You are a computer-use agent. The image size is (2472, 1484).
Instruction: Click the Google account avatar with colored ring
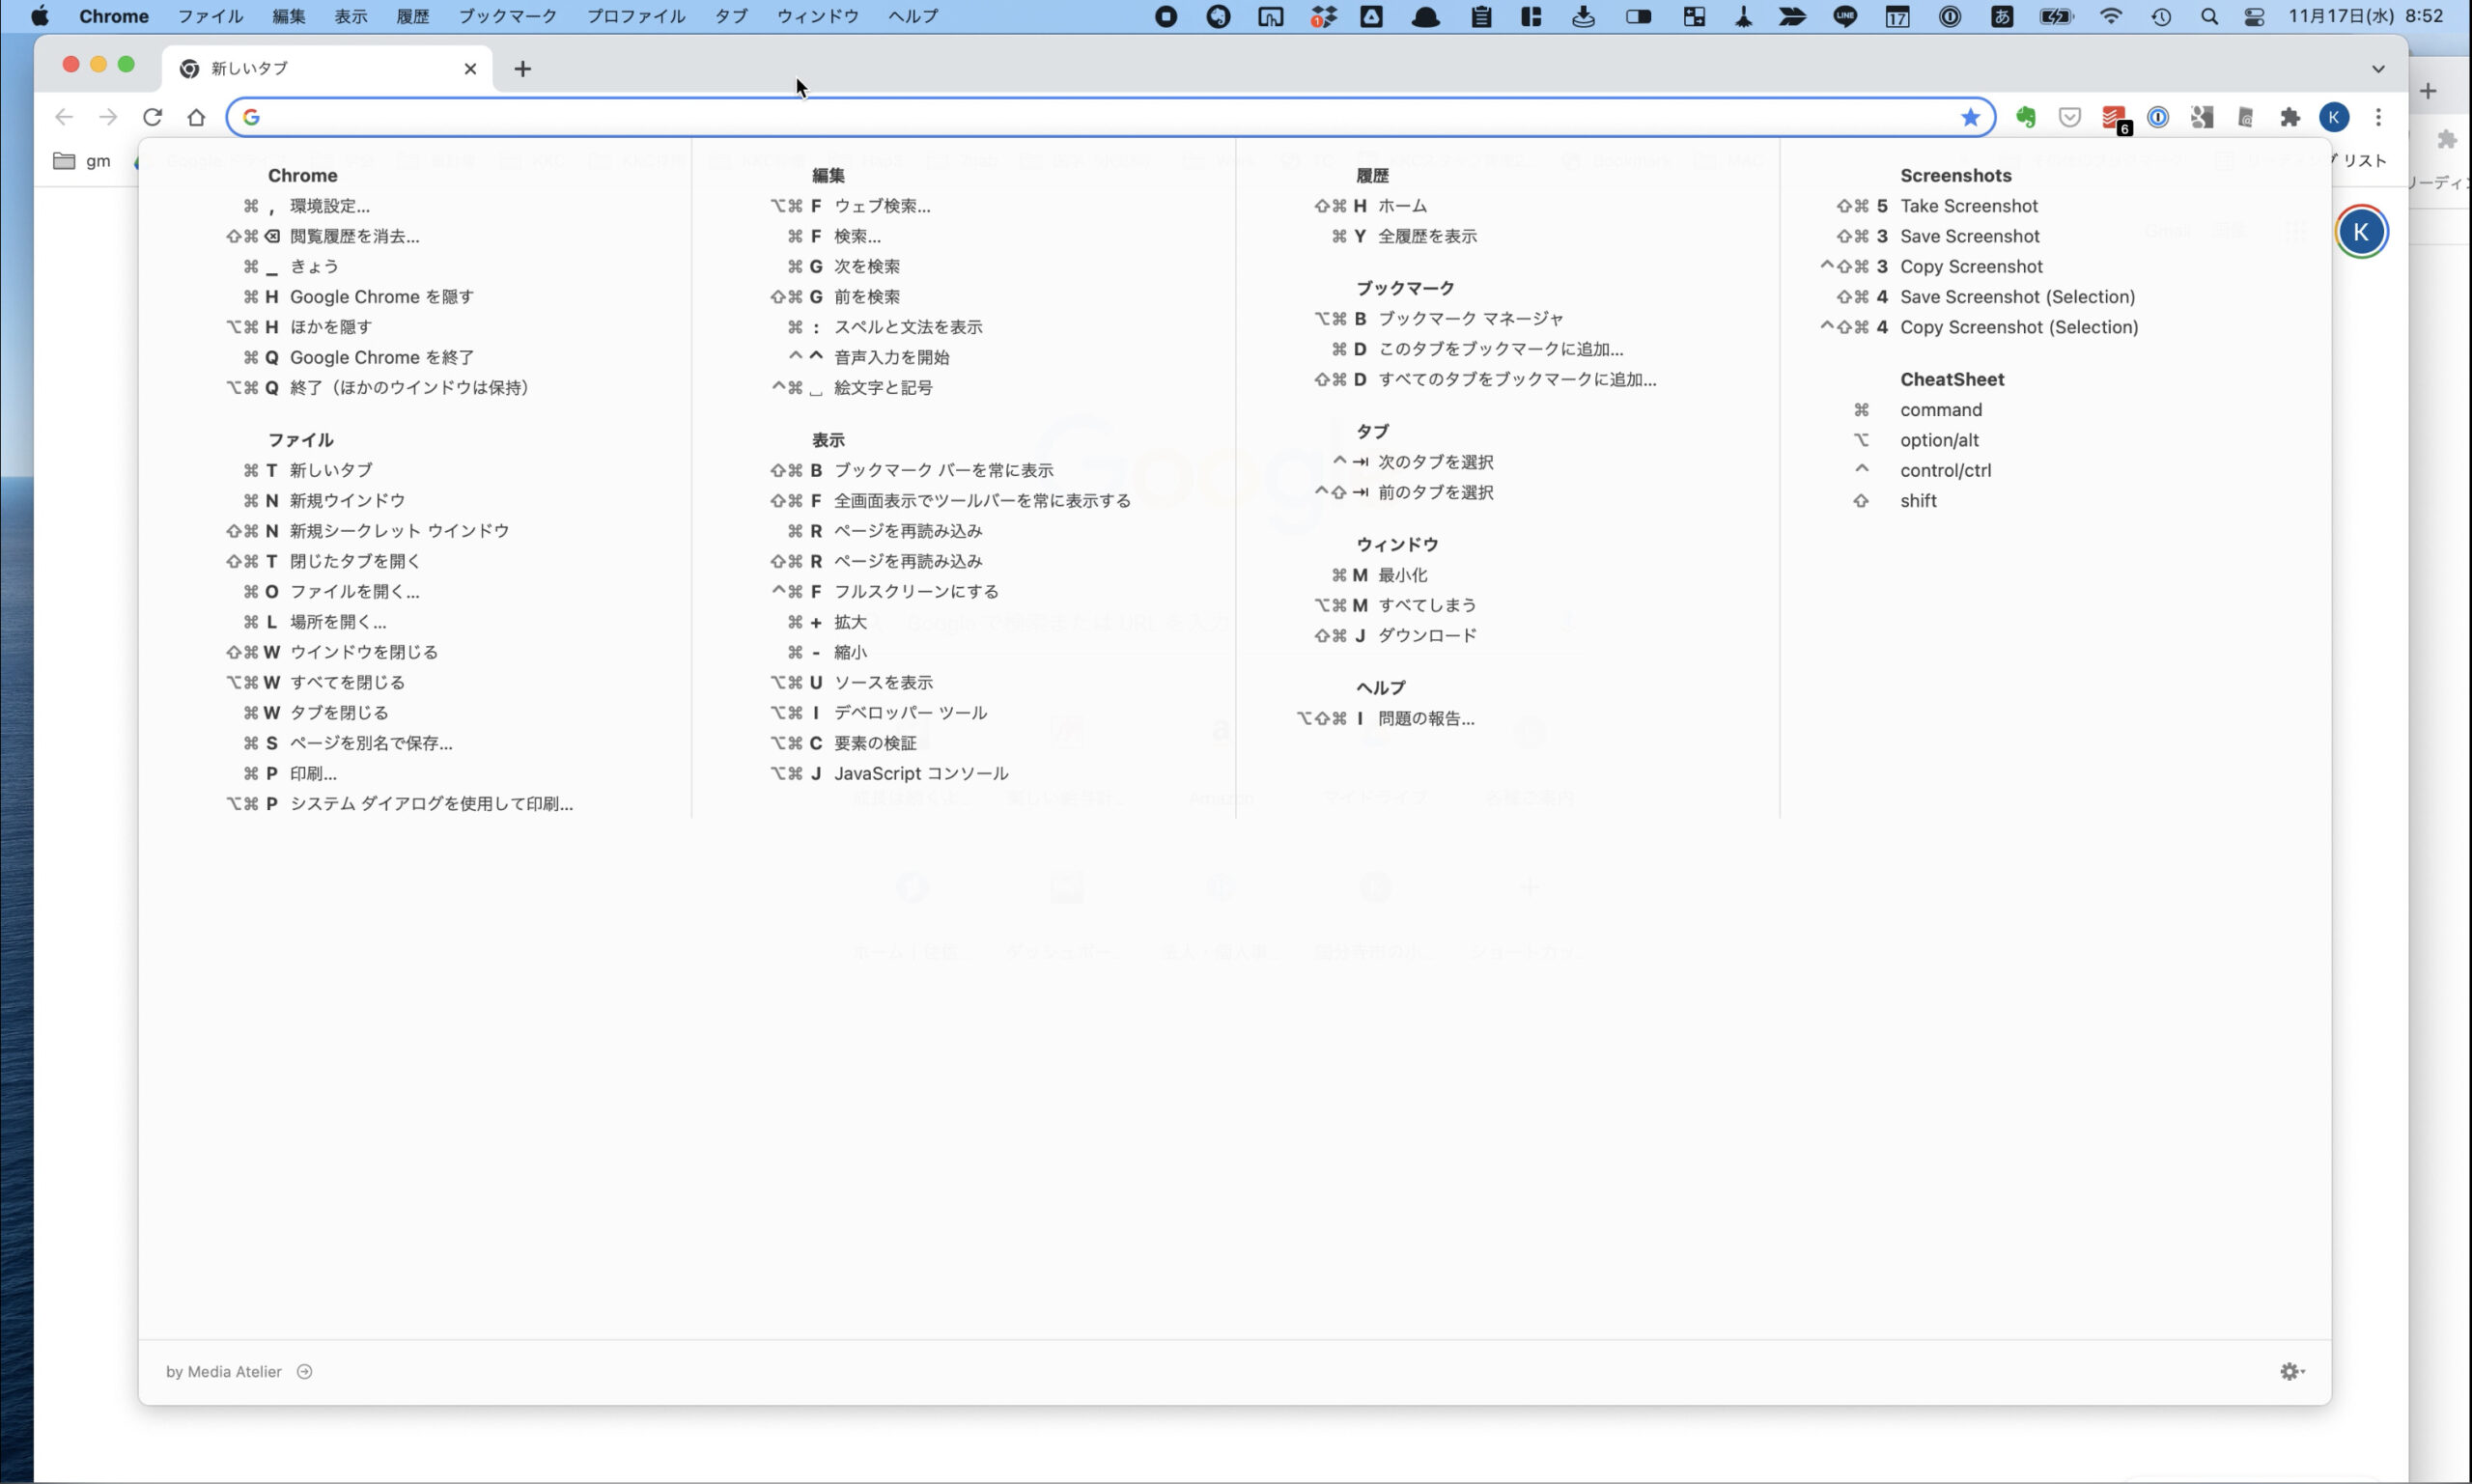click(x=2361, y=232)
